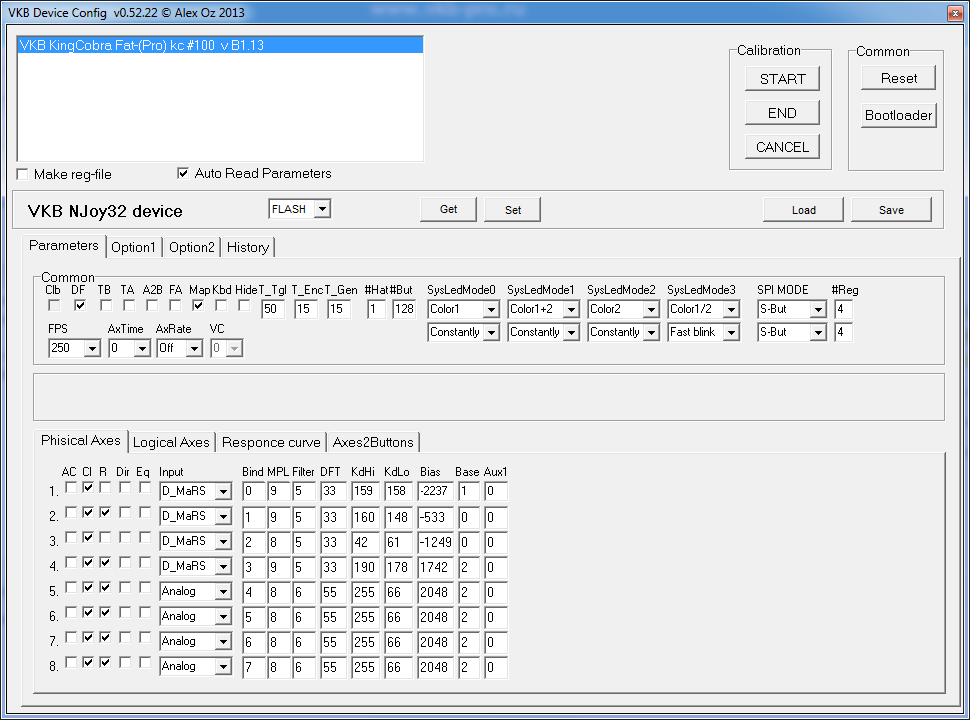Click the T_Tgl field showing 50

coord(273,309)
